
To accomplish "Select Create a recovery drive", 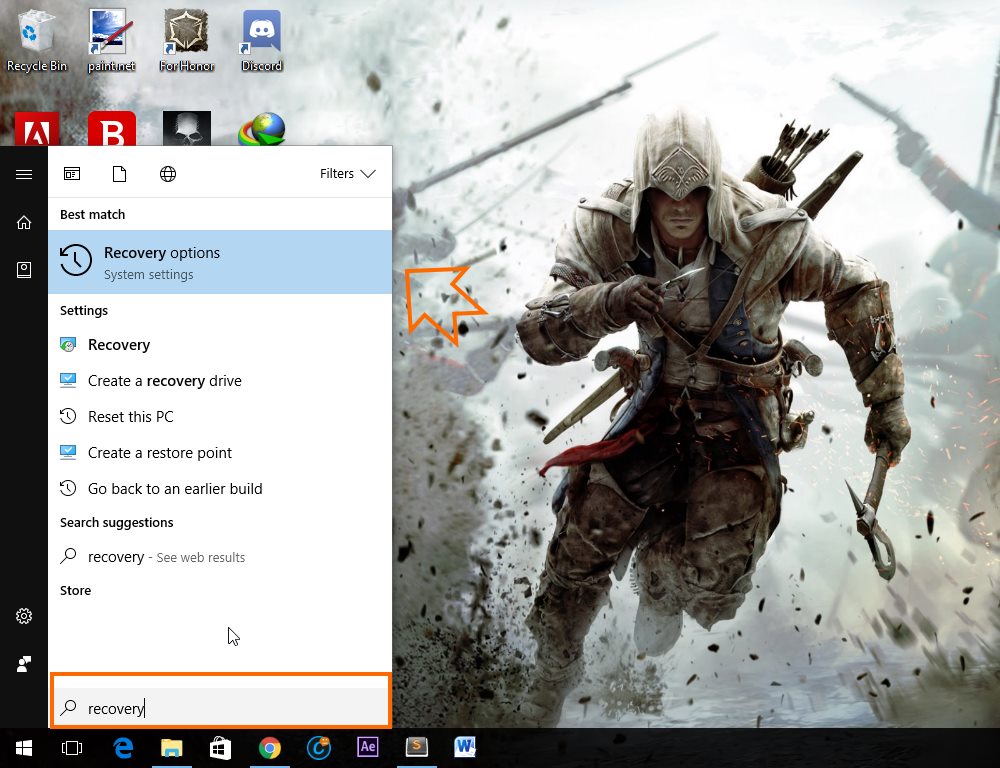I will click(220, 381).
